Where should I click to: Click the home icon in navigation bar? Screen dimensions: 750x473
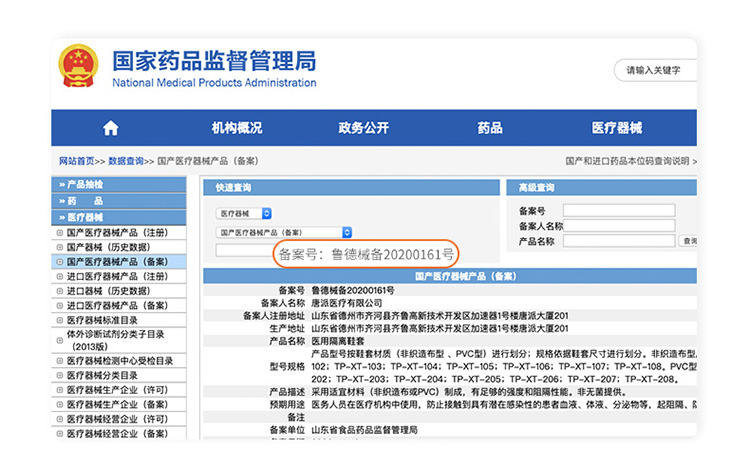[x=110, y=128]
